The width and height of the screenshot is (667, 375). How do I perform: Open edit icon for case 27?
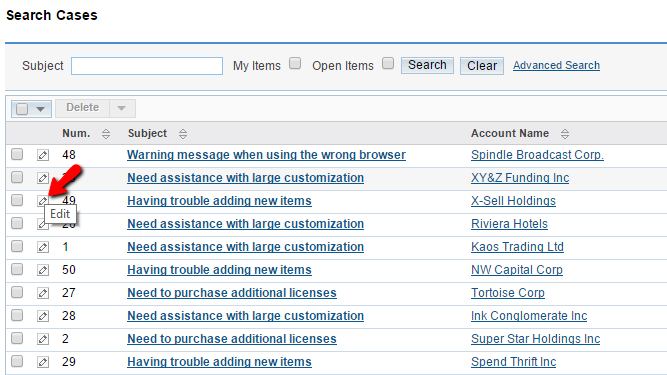(x=43, y=293)
